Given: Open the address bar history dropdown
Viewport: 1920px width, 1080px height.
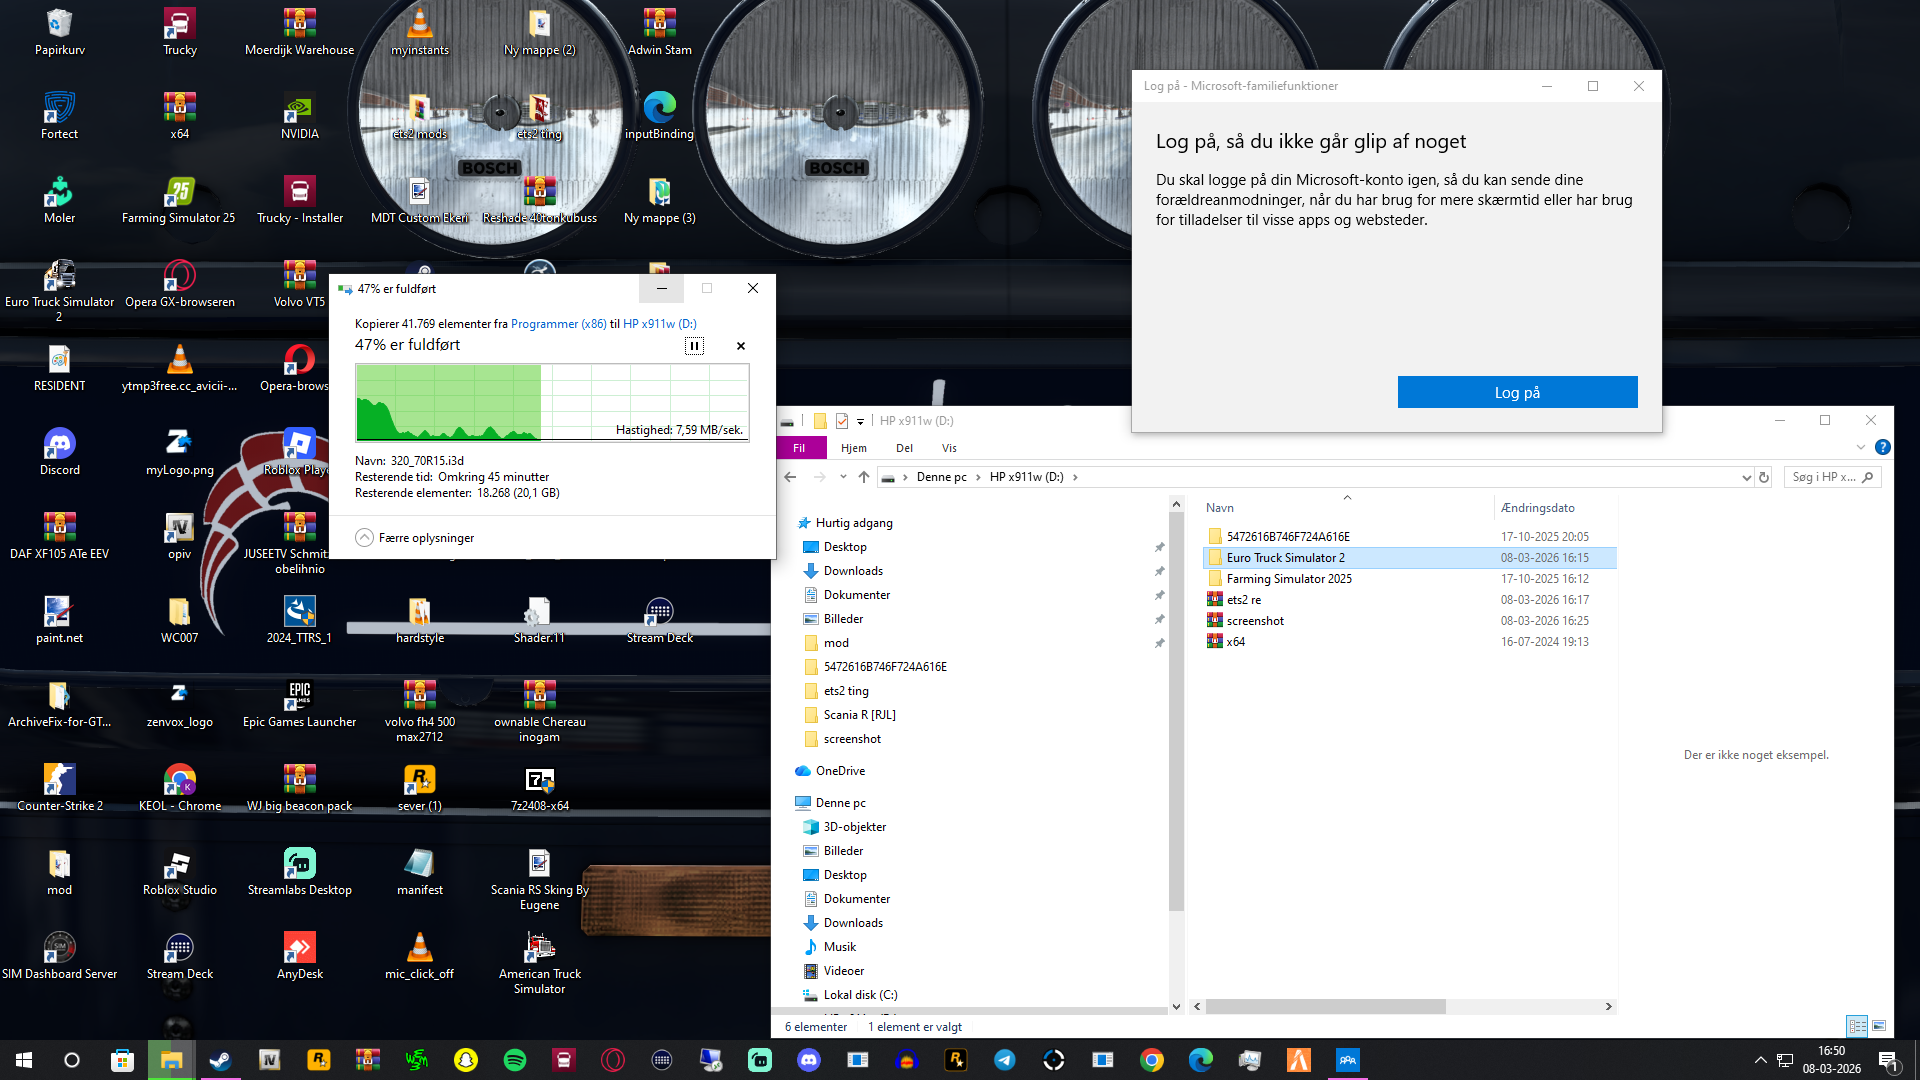Looking at the screenshot, I should (x=1746, y=477).
